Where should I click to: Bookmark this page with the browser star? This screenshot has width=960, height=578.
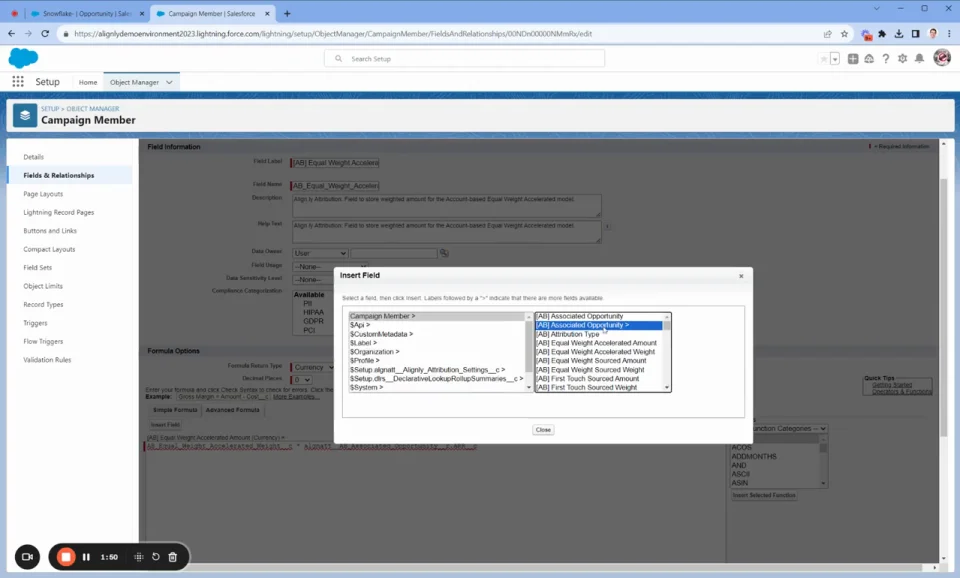point(844,34)
